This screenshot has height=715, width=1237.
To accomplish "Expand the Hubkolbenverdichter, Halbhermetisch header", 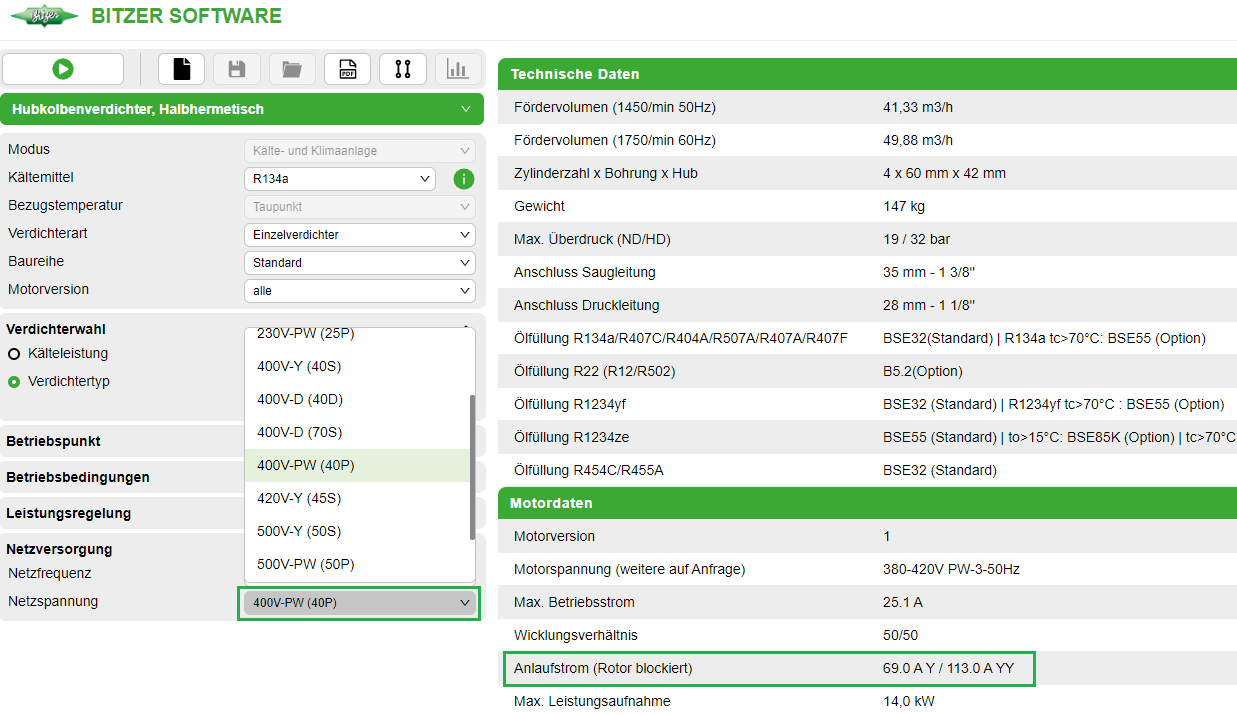I will tap(242, 109).
